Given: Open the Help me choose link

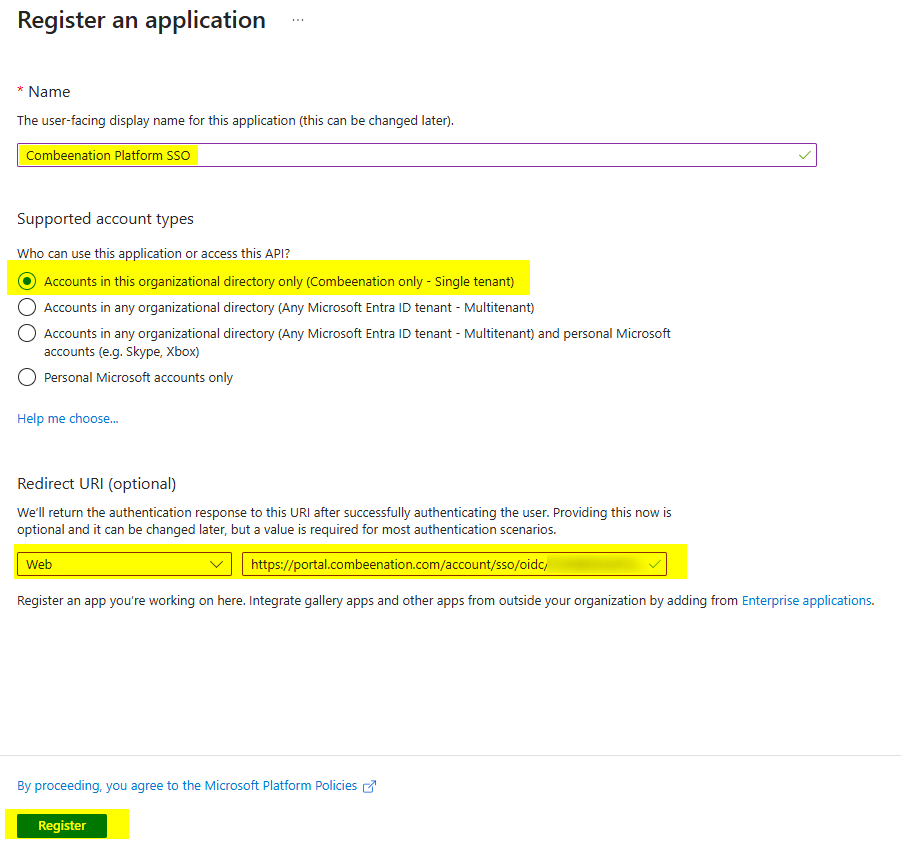Looking at the screenshot, I should click(67, 419).
